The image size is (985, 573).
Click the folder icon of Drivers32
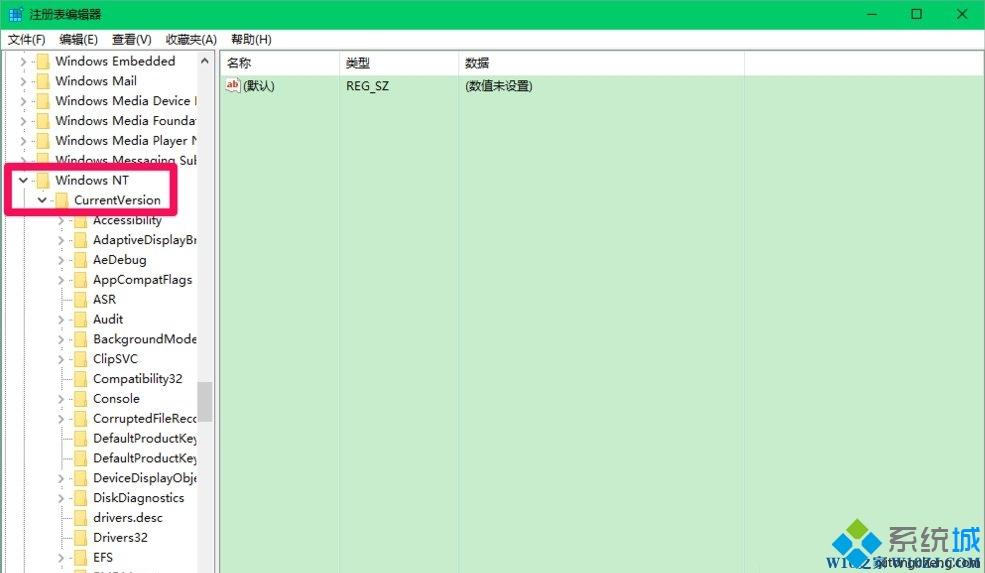point(80,538)
